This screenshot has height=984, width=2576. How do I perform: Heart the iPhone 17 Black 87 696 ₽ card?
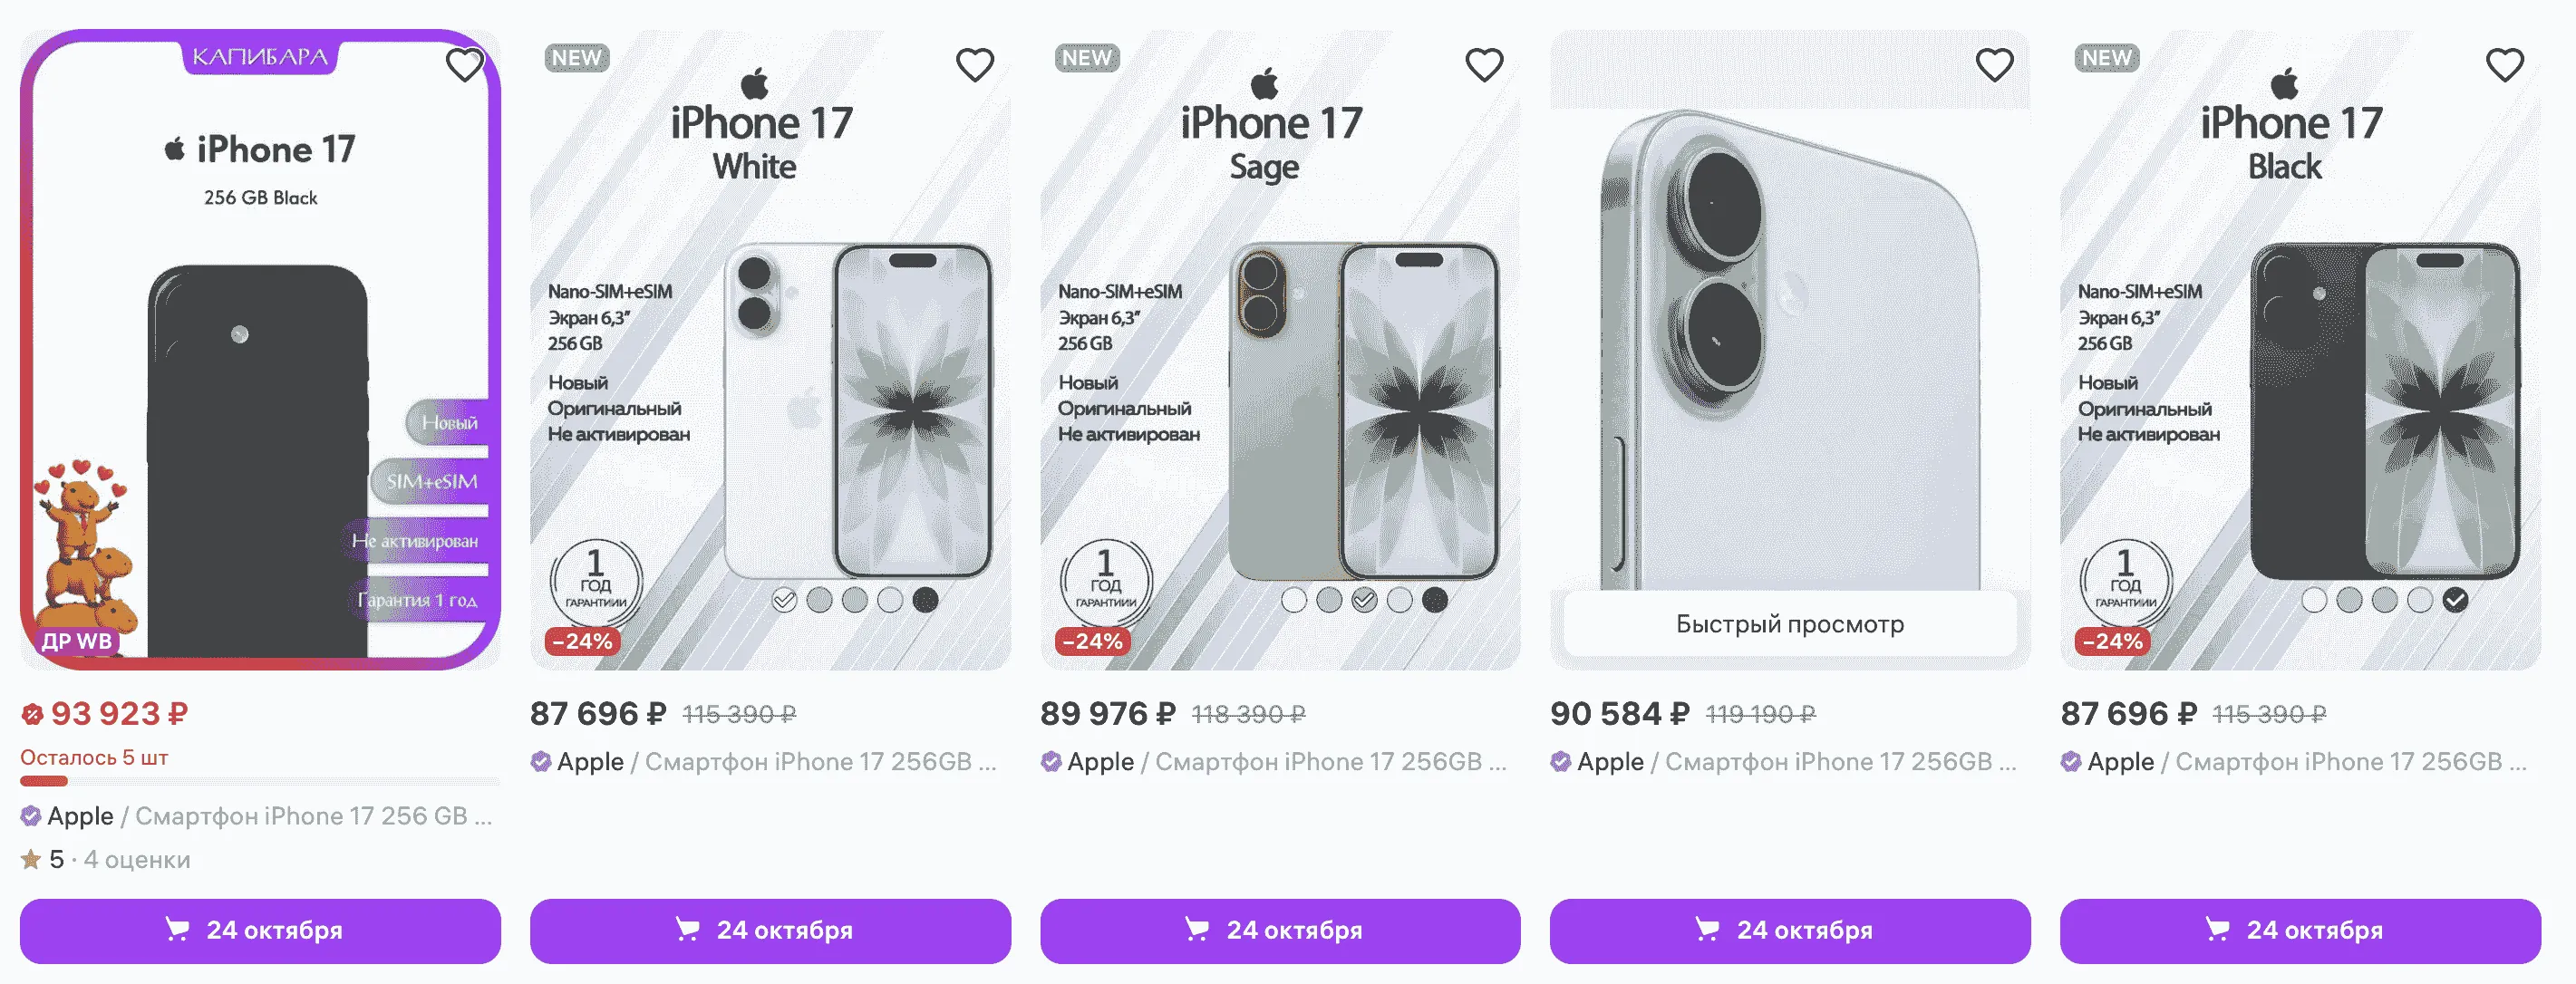2505,65
